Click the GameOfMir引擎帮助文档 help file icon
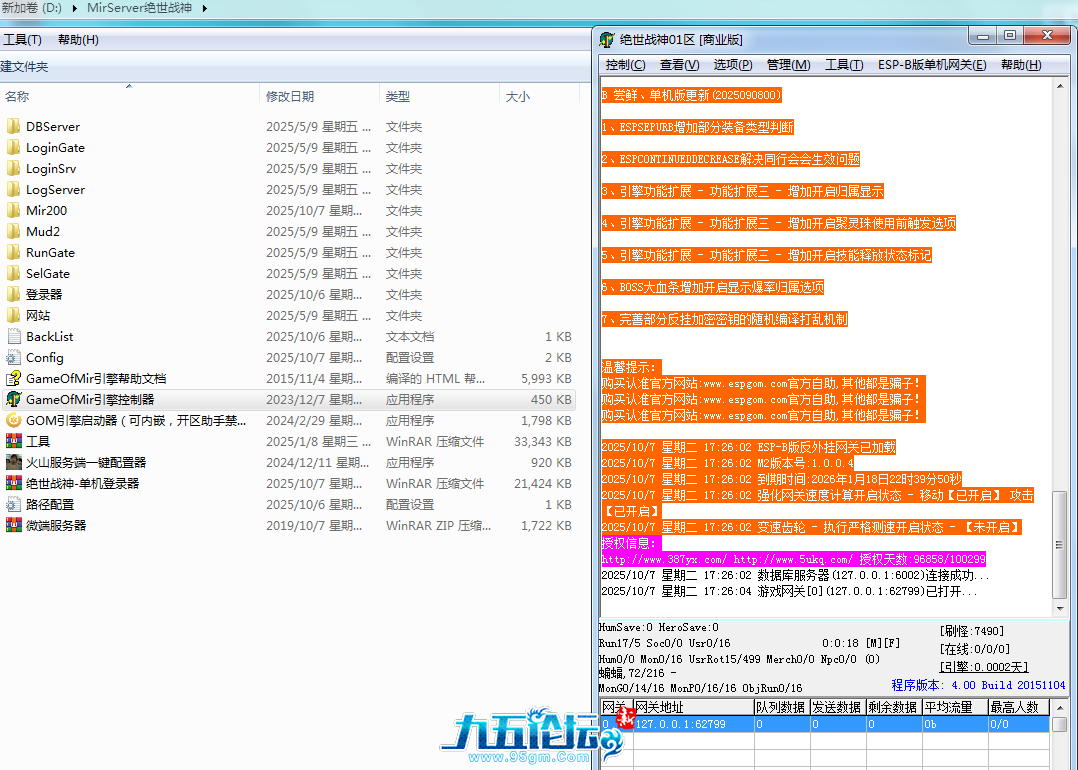The image size is (1078, 770). (x=13, y=378)
